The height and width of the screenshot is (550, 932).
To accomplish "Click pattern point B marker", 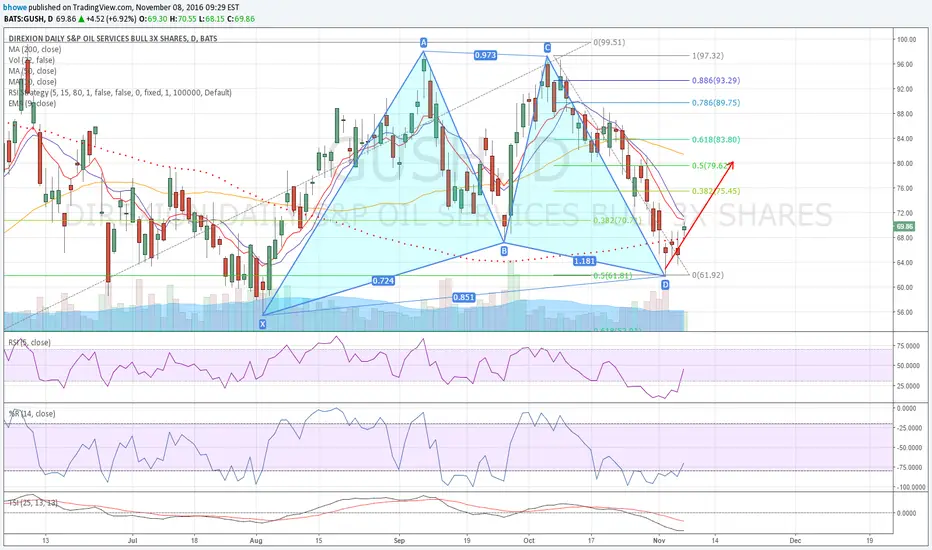I will [504, 252].
